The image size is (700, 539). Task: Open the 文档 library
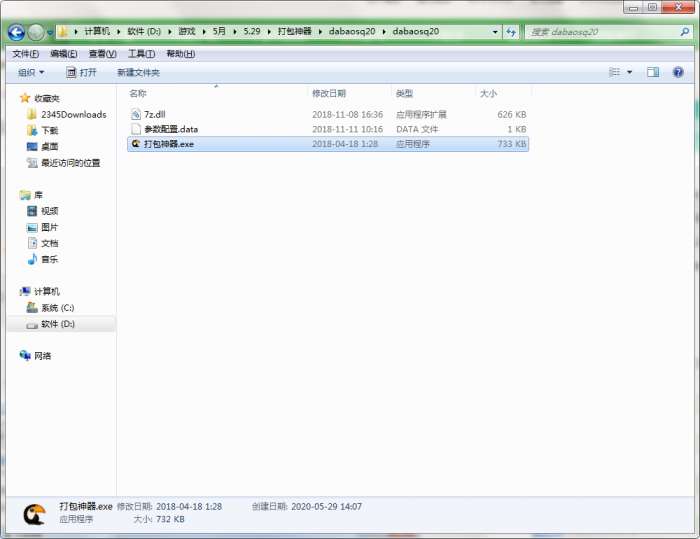point(50,243)
